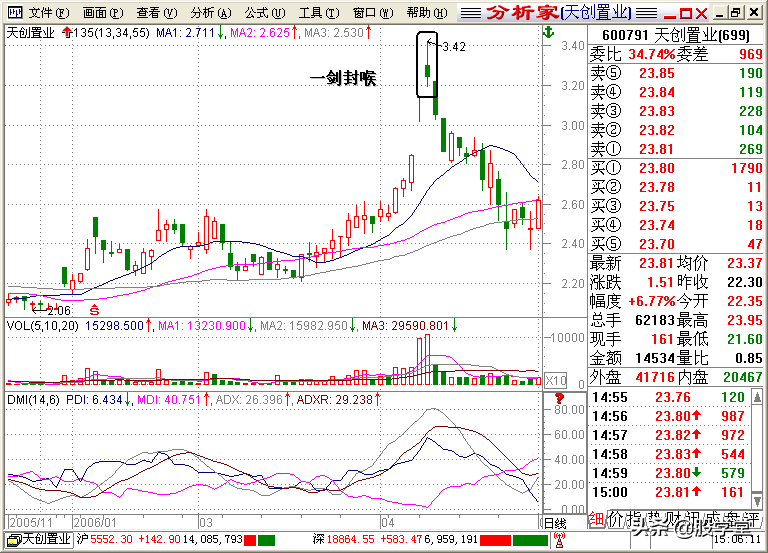This screenshot has height=553, width=768.
Task: Click the red question mark in DMI panel
Action: tap(547, 401)
